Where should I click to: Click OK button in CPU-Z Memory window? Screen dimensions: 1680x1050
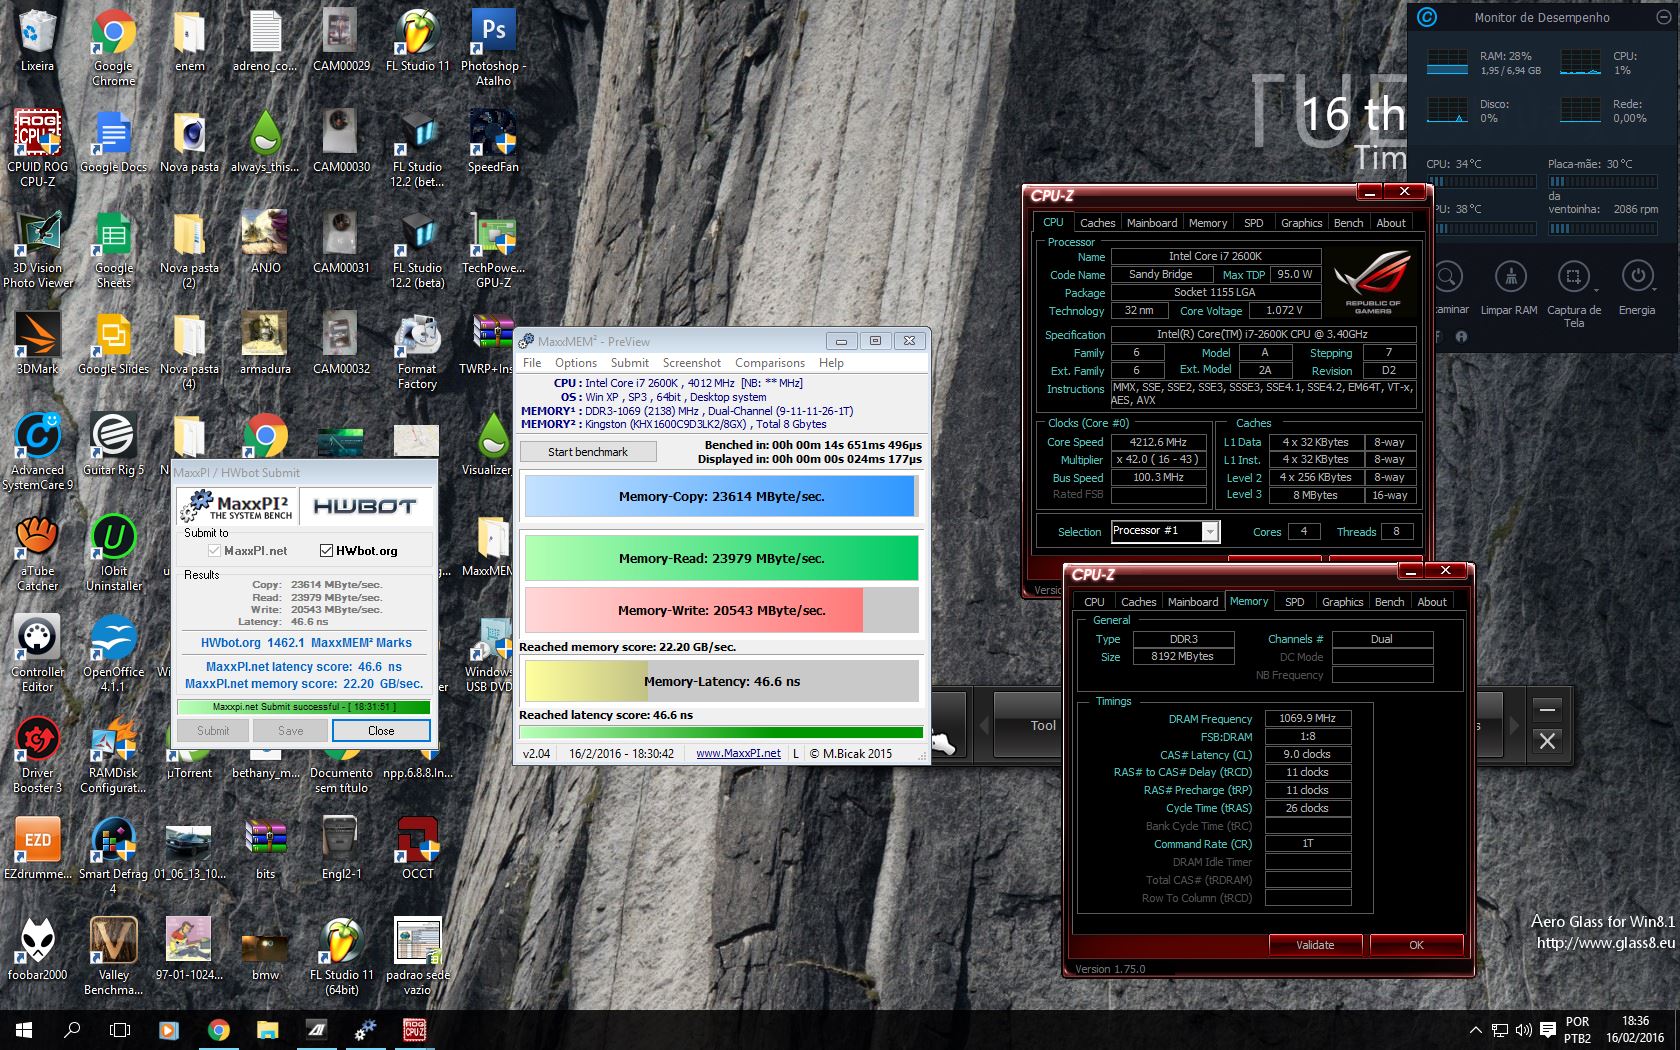[x=1416, y=945]
